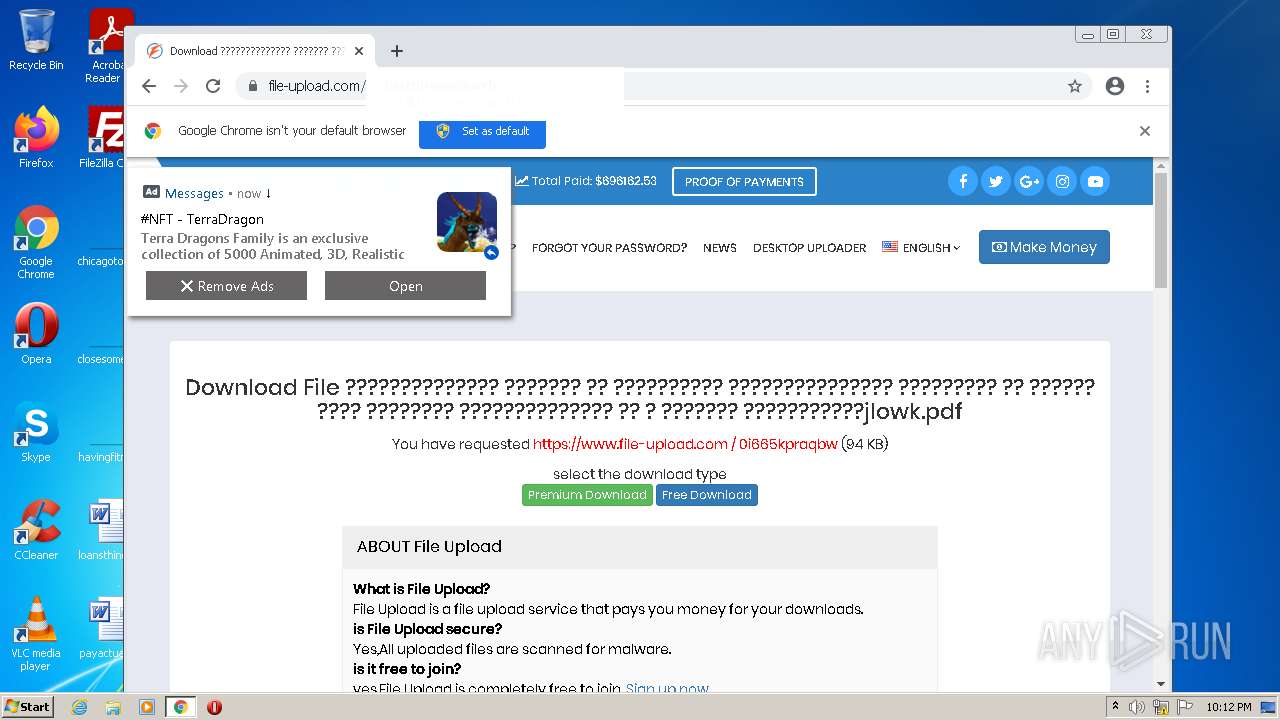
Task: Click the Messages ad source label
Action: (194, 193)
